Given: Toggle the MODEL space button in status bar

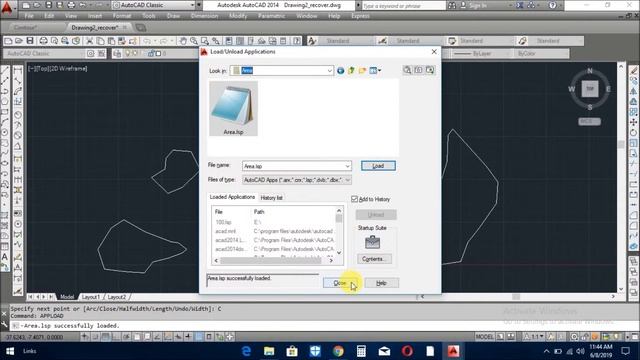Looking at the screenshot, I should (x=484, y=337).
